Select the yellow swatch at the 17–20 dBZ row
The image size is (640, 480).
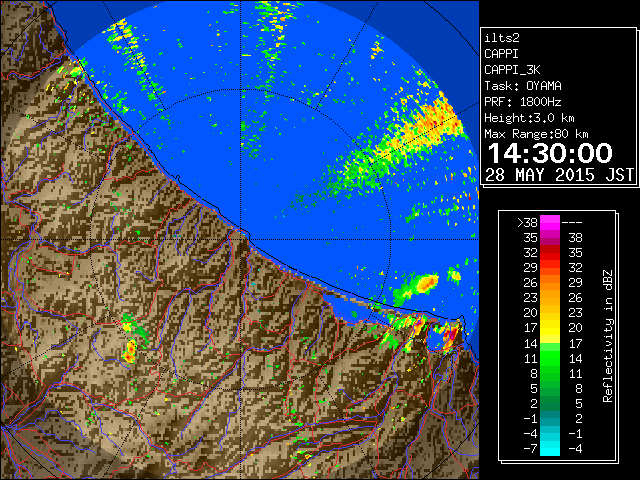pos(550,328)
